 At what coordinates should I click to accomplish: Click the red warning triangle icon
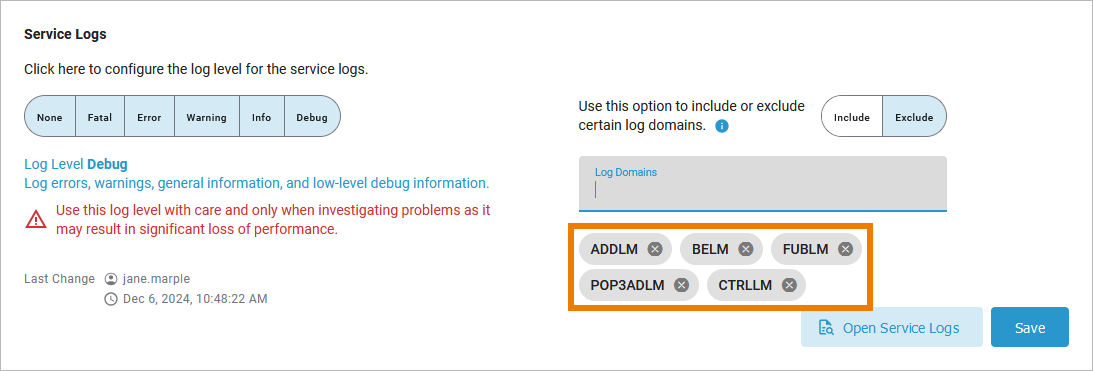[36, 219]
